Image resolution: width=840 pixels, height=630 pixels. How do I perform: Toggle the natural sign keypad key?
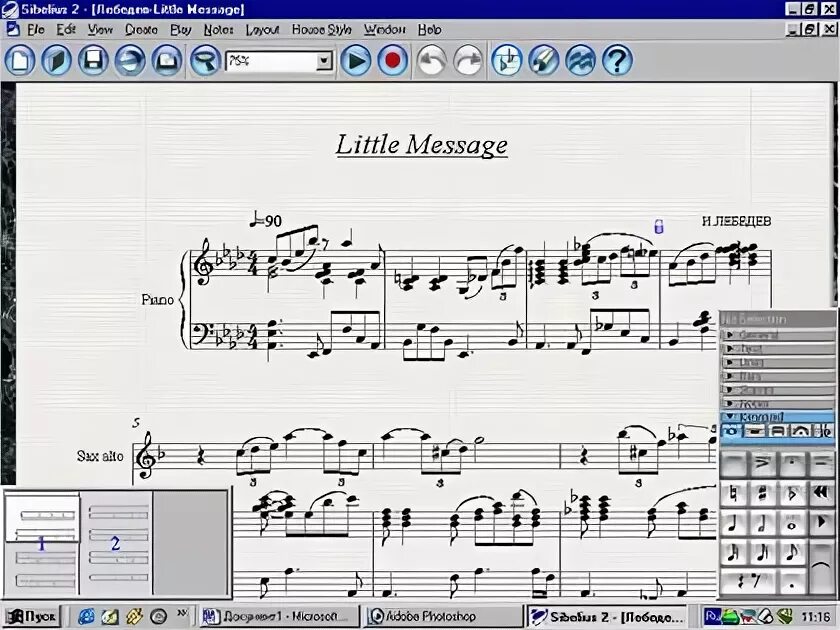(x=733, y=493)
